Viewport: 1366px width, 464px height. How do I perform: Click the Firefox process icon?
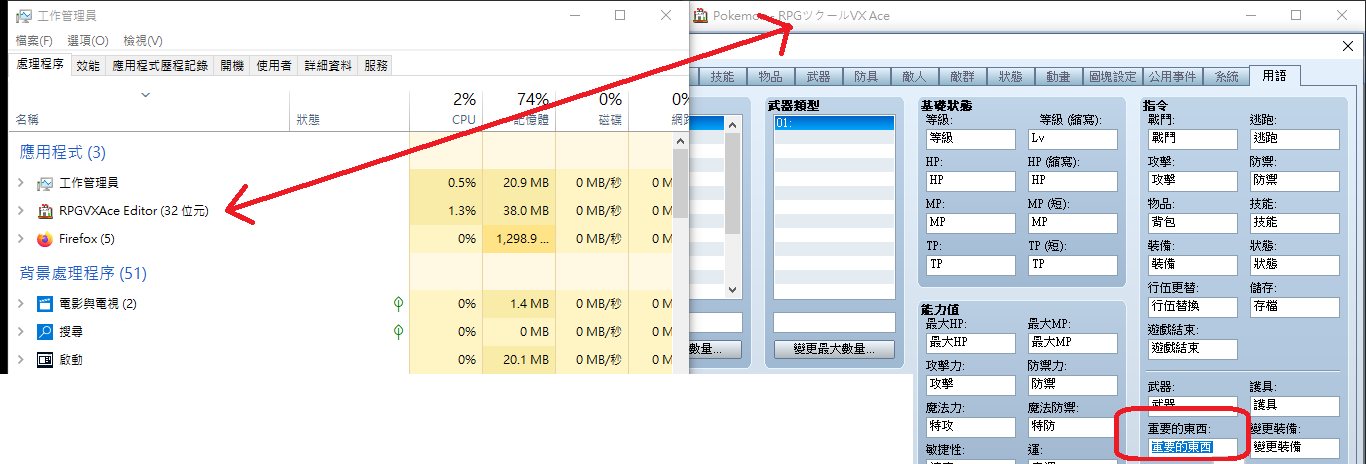44,239
